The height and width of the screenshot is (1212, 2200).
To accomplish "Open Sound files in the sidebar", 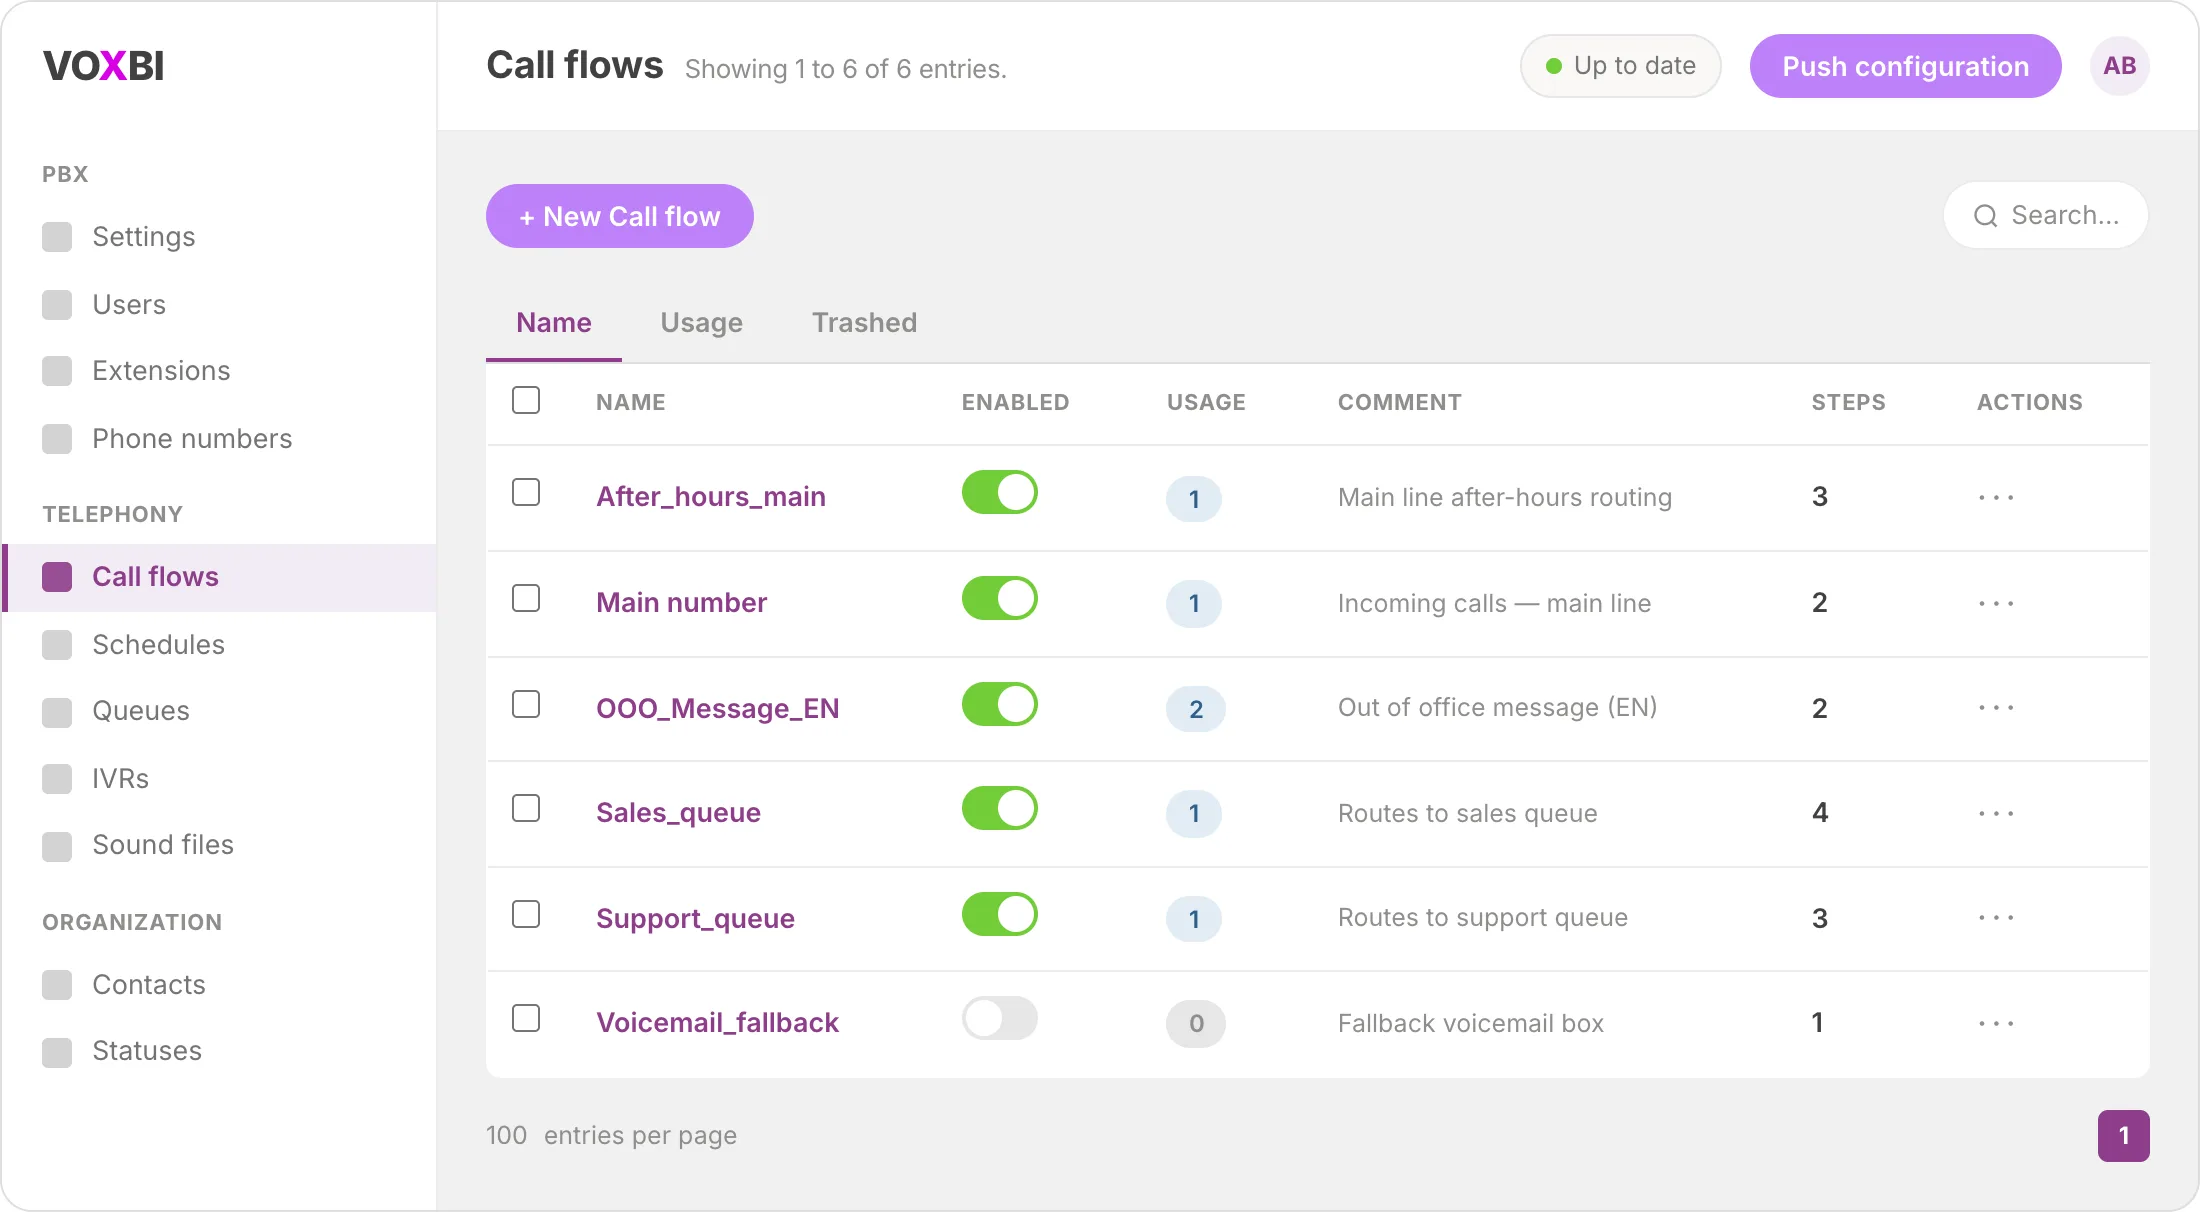I will pos(220,845).
